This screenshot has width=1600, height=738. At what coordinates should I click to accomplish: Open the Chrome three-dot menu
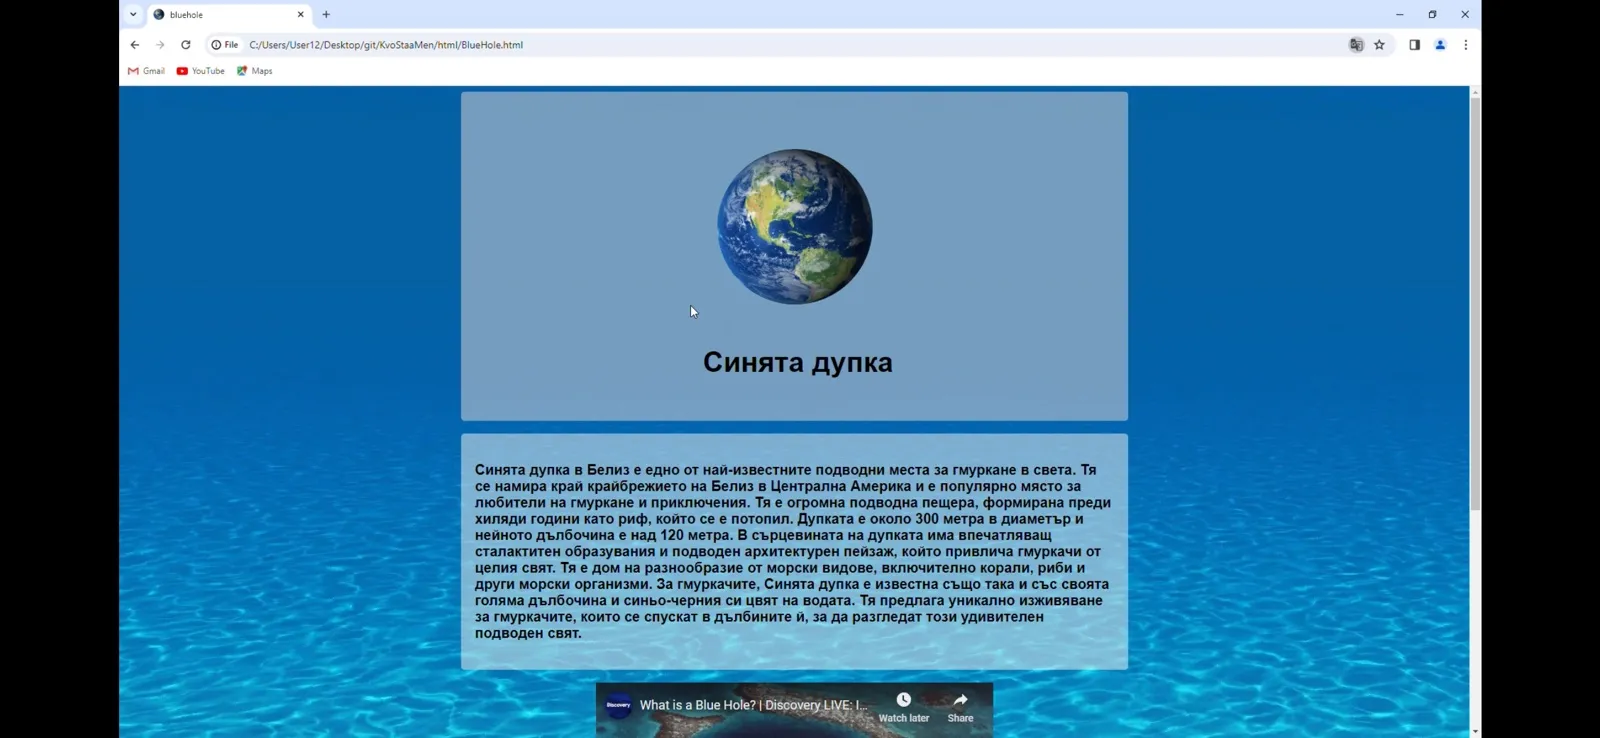(x=1466, y=45)
